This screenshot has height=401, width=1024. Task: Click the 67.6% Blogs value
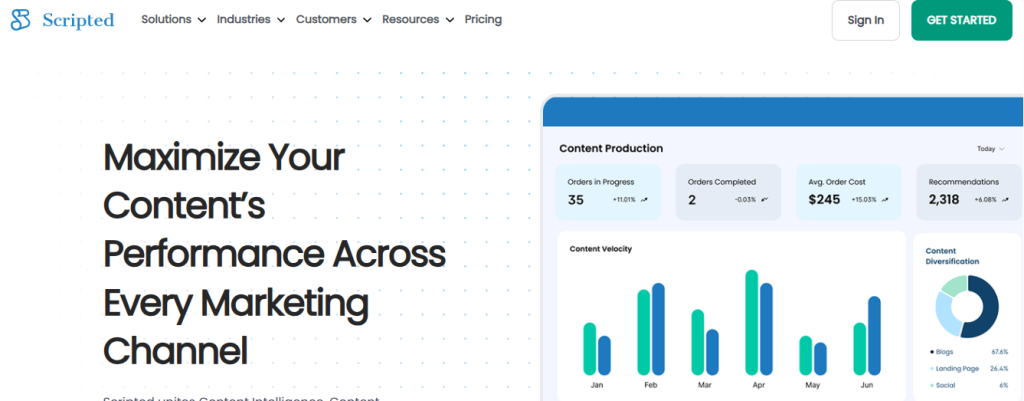tap(999, 352)
